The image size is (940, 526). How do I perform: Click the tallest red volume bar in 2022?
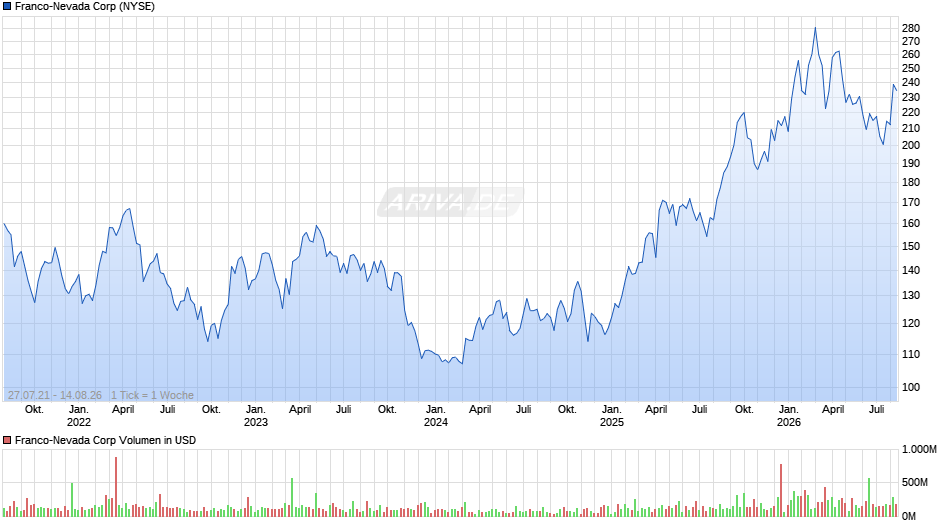[116, 487]
